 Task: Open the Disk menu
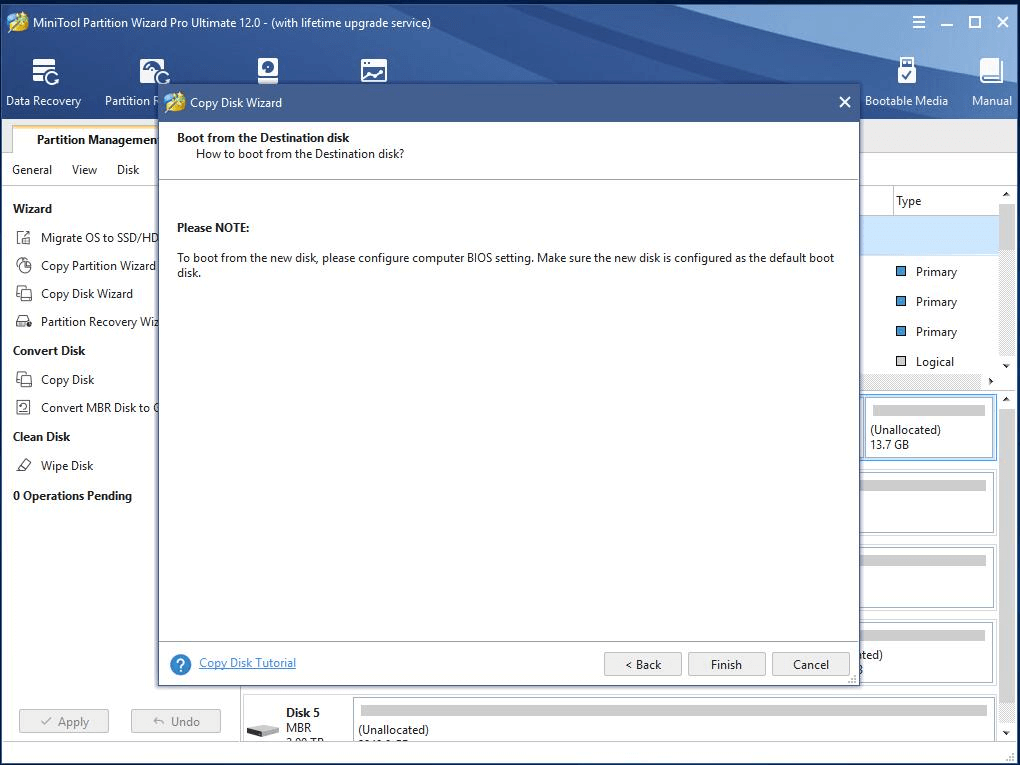point(128,170)
